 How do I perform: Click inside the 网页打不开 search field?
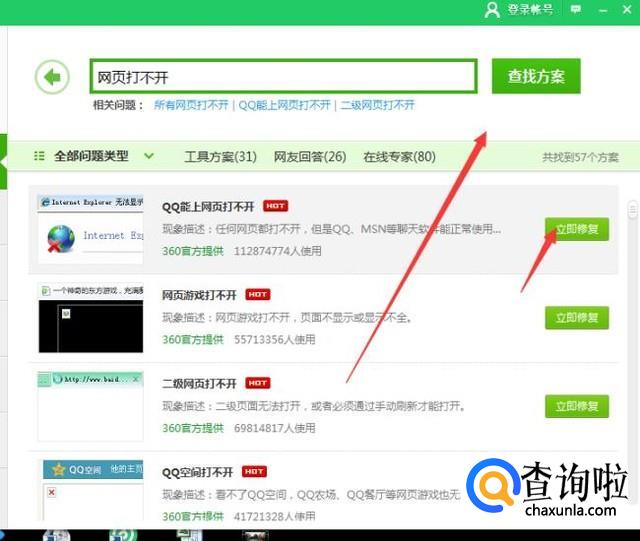tap(283, 76)
